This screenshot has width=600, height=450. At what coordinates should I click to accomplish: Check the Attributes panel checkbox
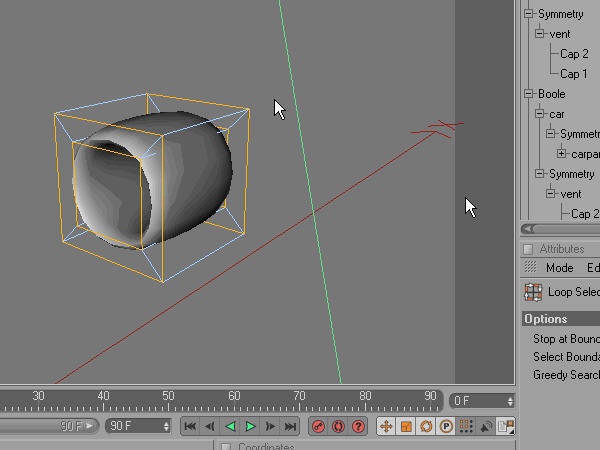click(x=528, y=249)
